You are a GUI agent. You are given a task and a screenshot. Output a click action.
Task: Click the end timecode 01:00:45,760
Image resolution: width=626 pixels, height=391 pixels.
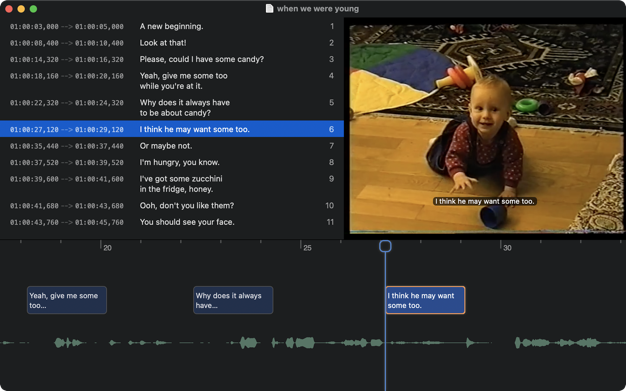pyautogui.click(x=99, y=222)
